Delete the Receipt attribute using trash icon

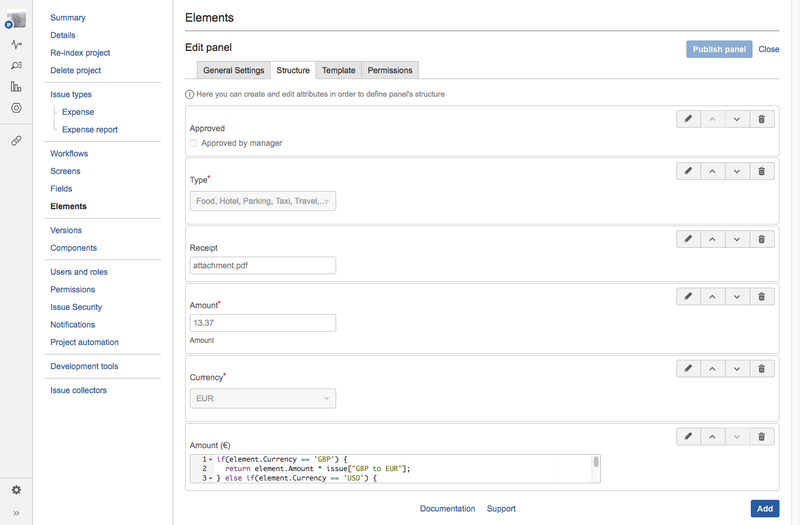click(761, 239)
